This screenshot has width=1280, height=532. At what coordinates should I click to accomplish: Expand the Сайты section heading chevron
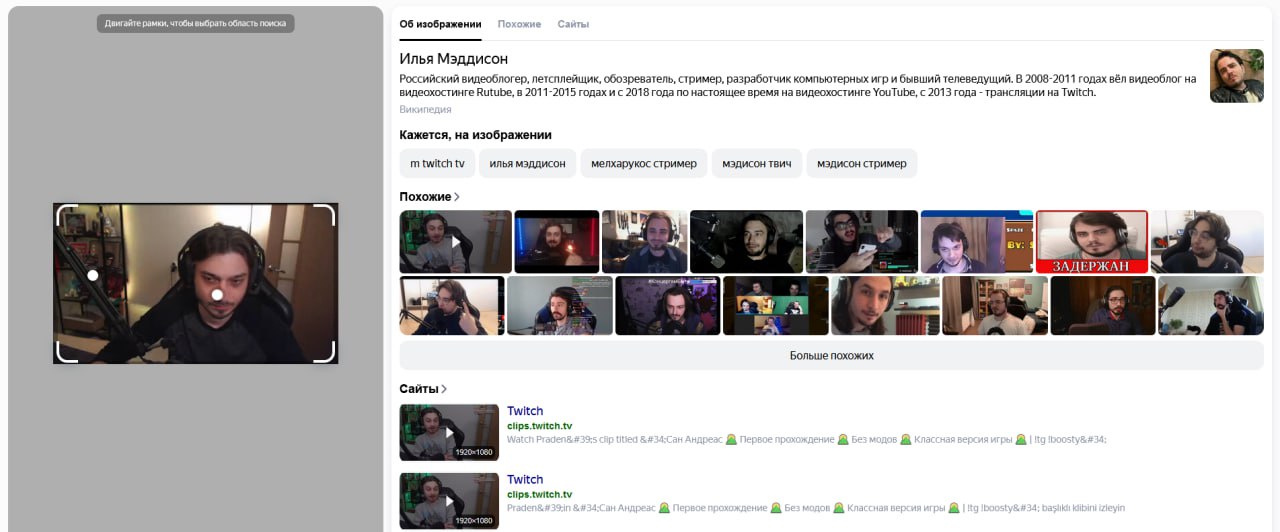click(444, 389)
